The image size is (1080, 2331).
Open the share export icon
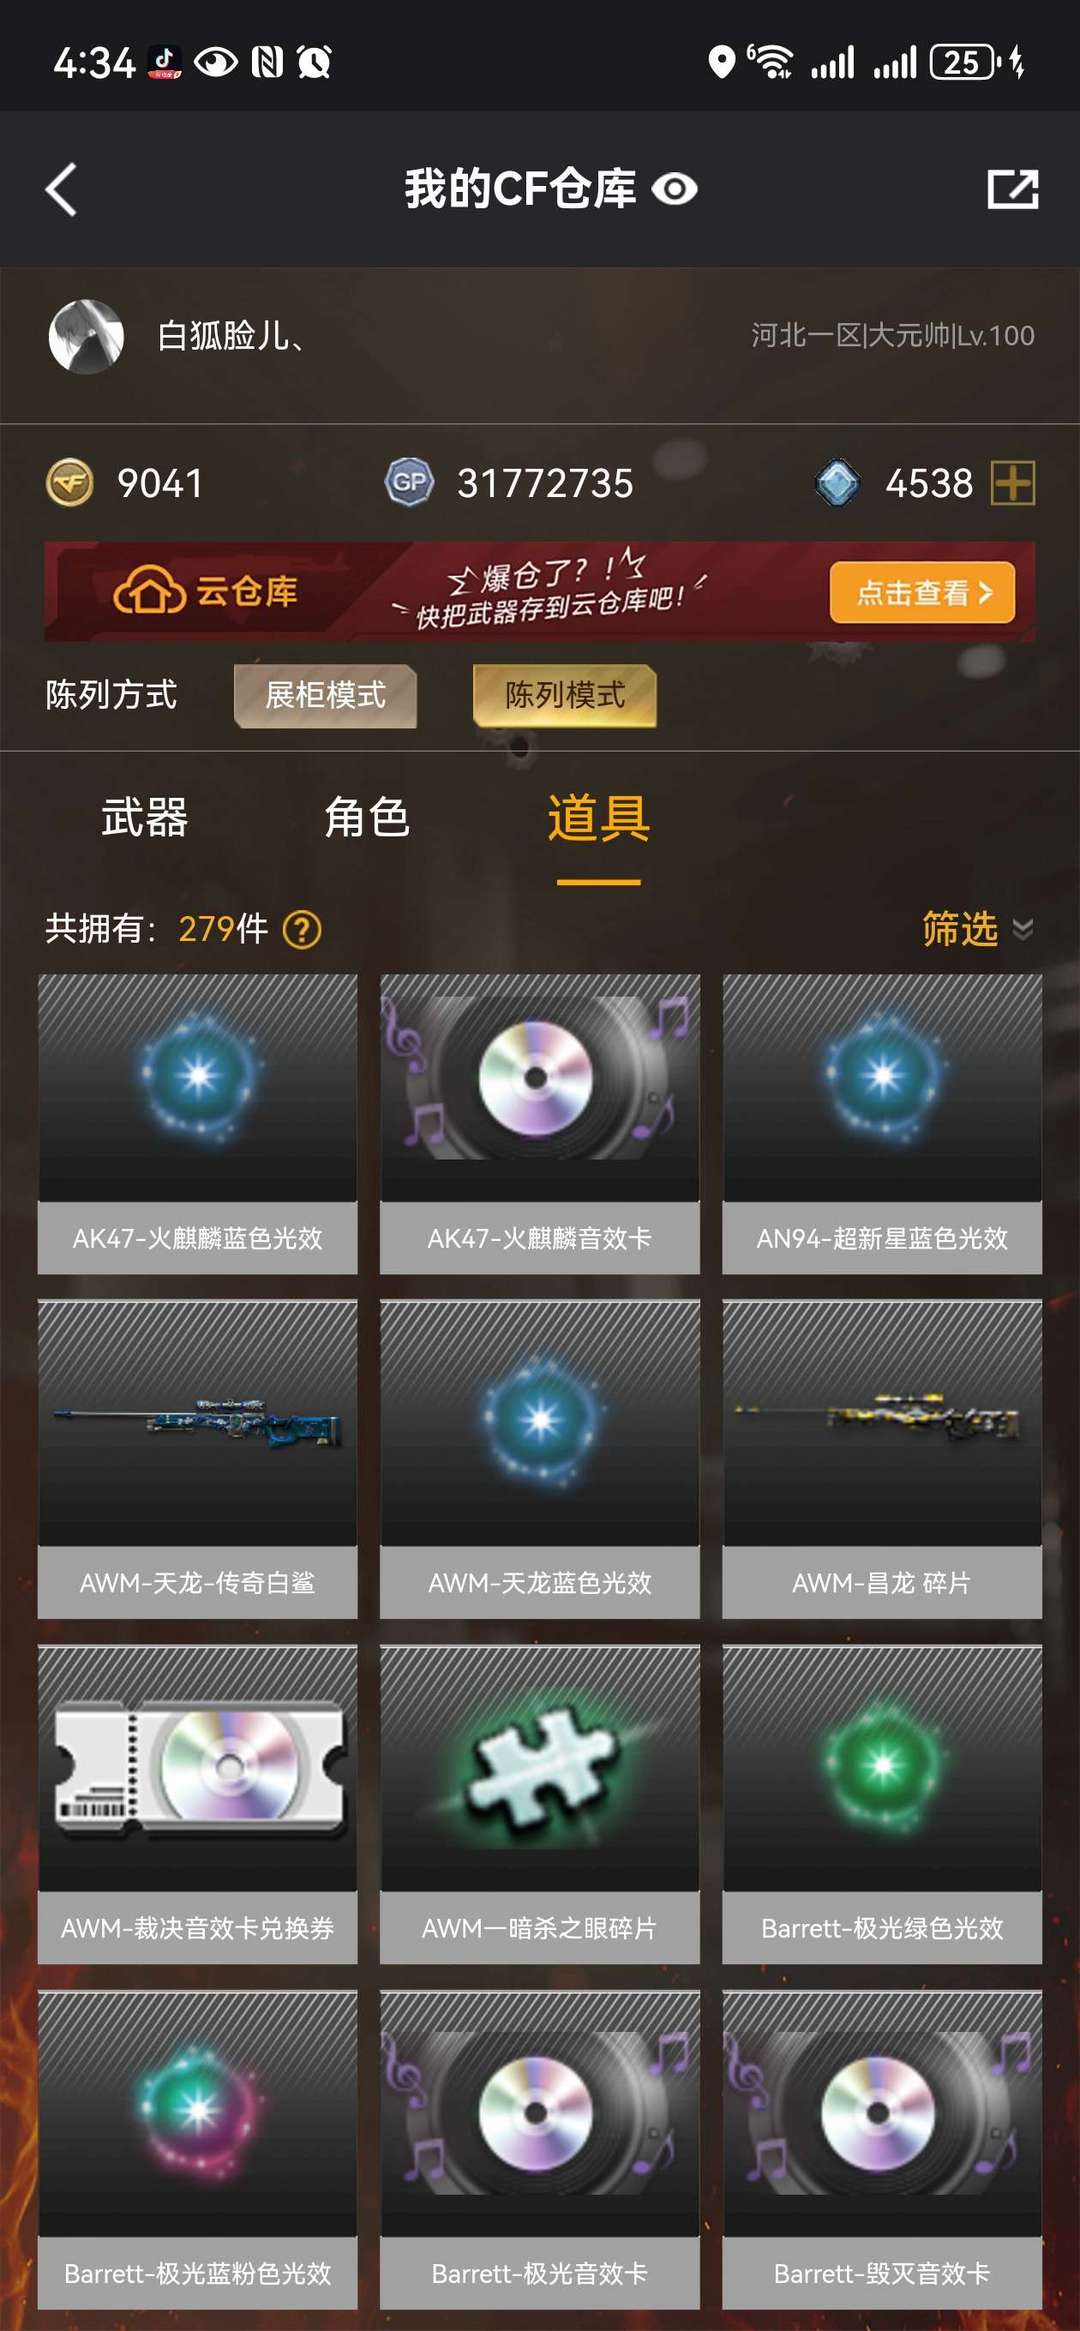pos(1013,189)
